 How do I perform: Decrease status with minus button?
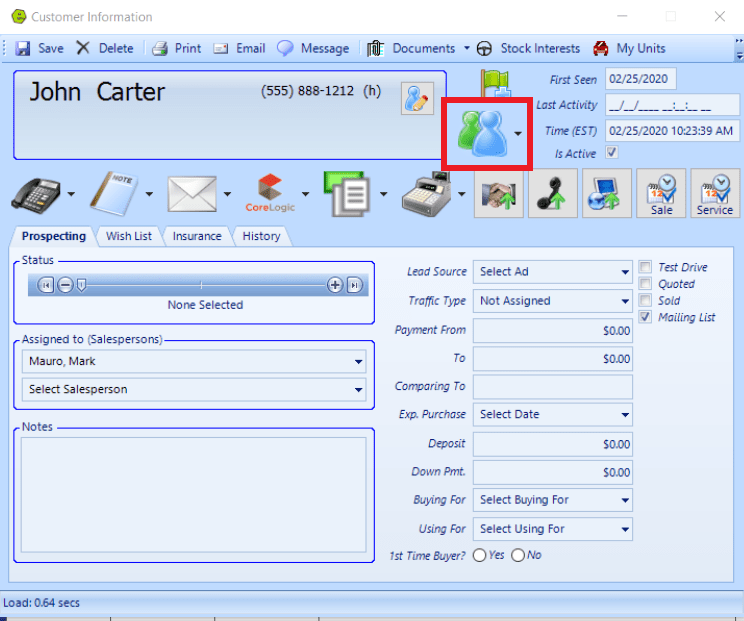(65, 285)
